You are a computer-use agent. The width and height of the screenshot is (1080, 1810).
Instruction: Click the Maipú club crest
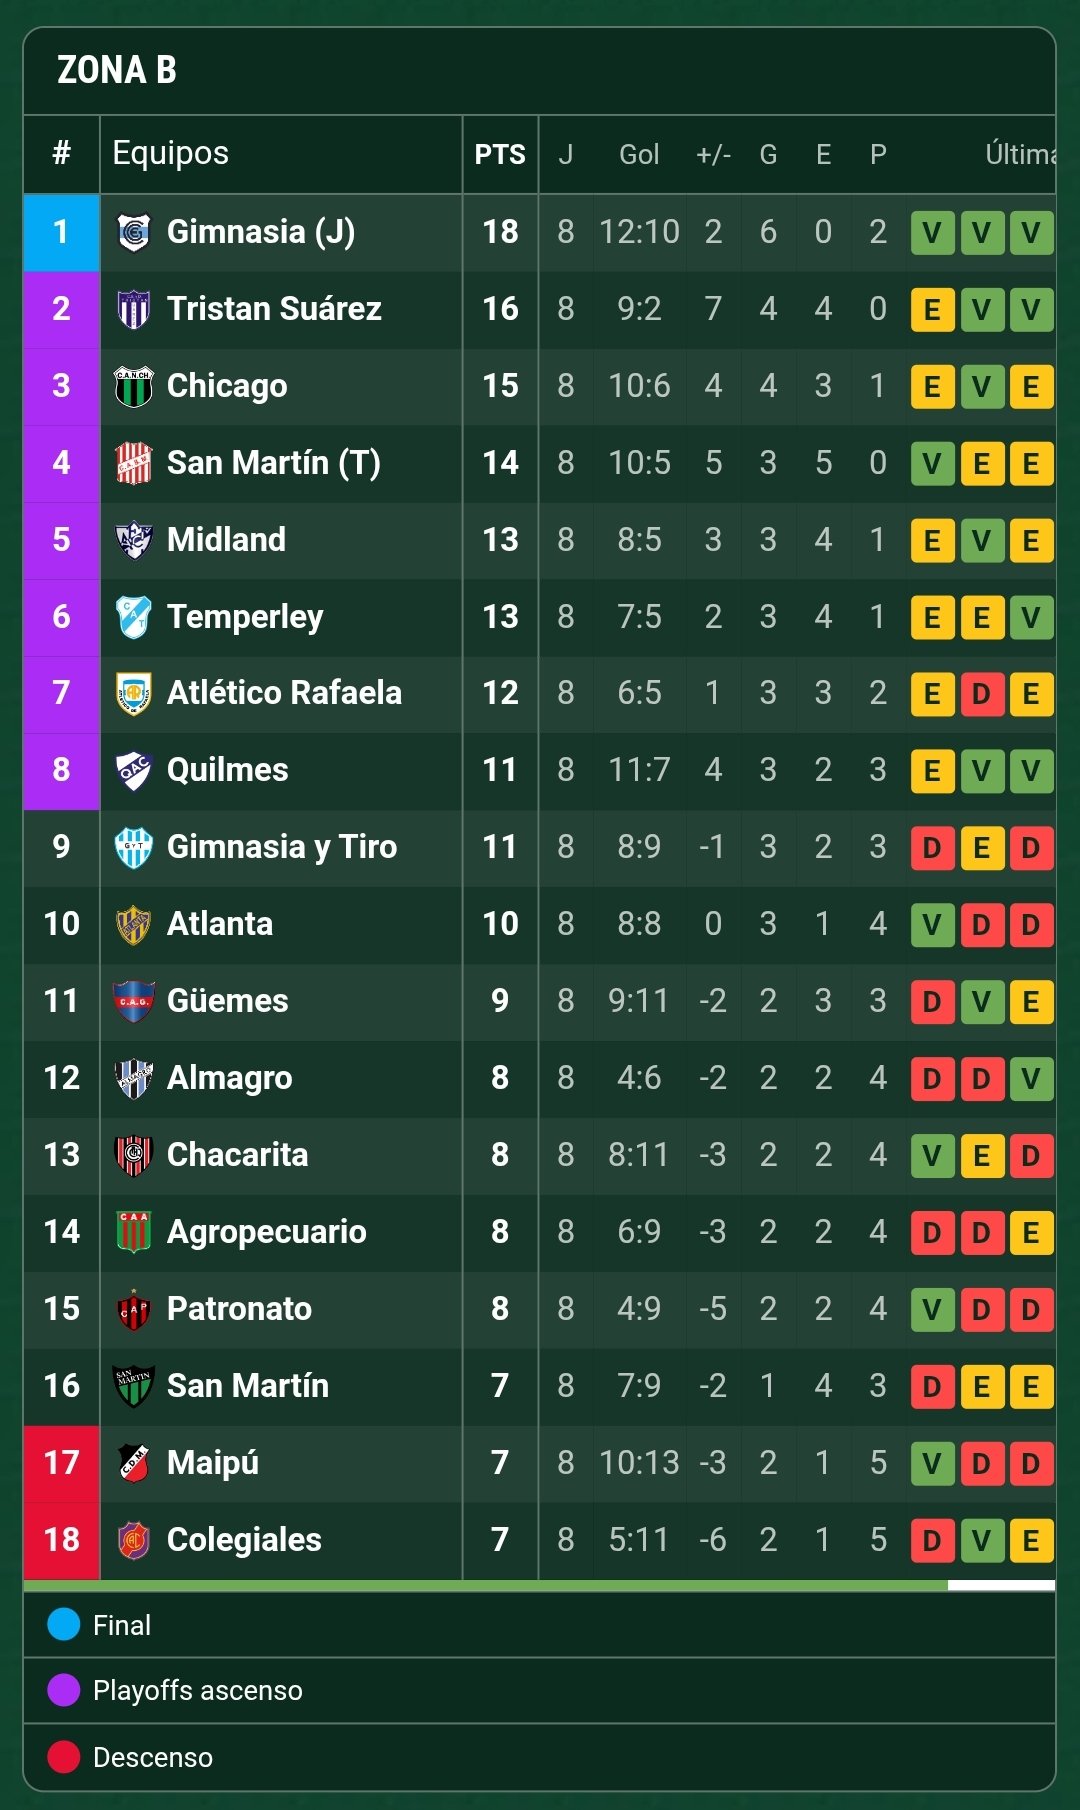click(134, 1463)
